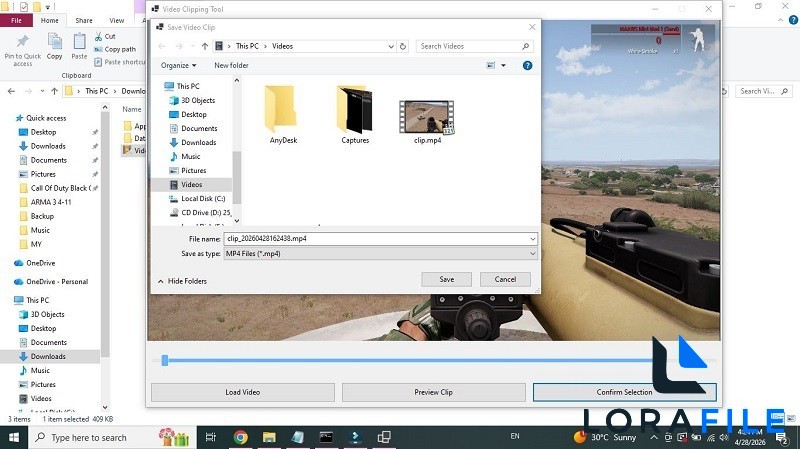
Task: Click Save button in Save Video Clip dialog
Action: (x=446, y=279)
